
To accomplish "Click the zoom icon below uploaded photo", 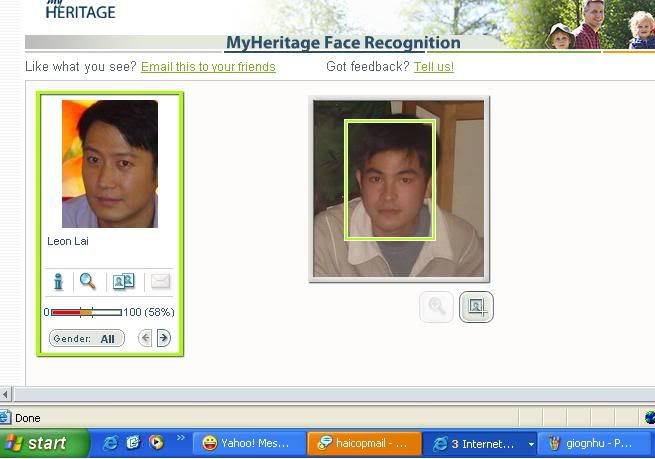I will (436, 307).
